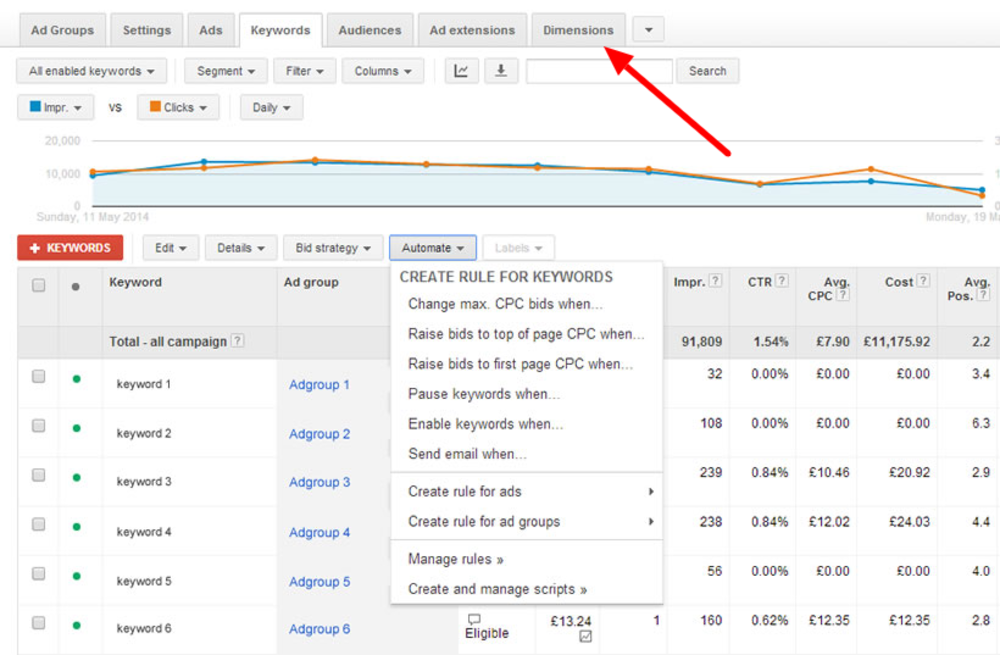
Task: Click the keyword search input field
Action: pos(599,71)
